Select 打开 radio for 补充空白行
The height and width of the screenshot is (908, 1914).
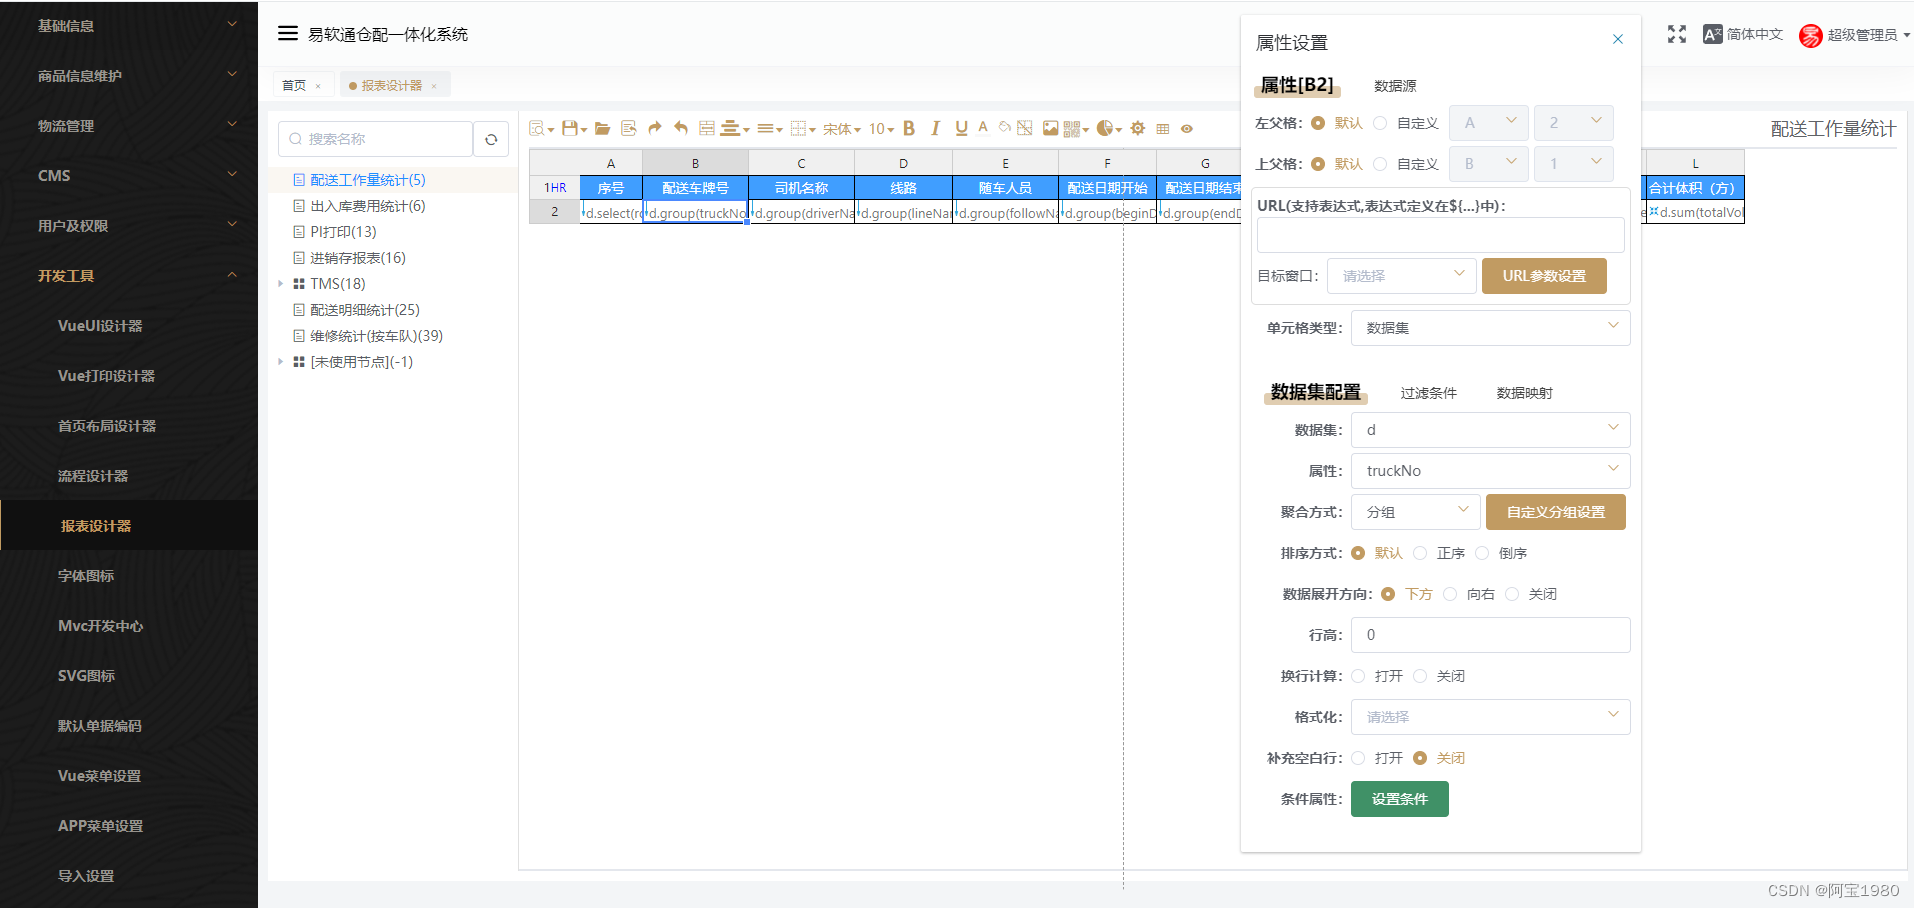coord(1358,758)
